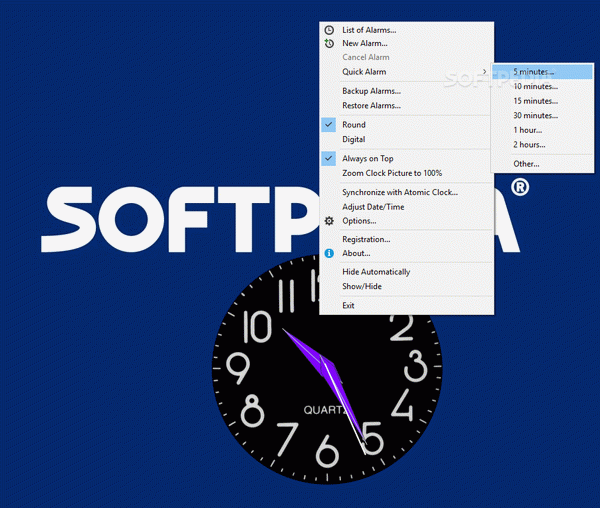This screenshot has height=508, width=600.
Task: Open List of Alarms menu entry
Action: point(369,30)
